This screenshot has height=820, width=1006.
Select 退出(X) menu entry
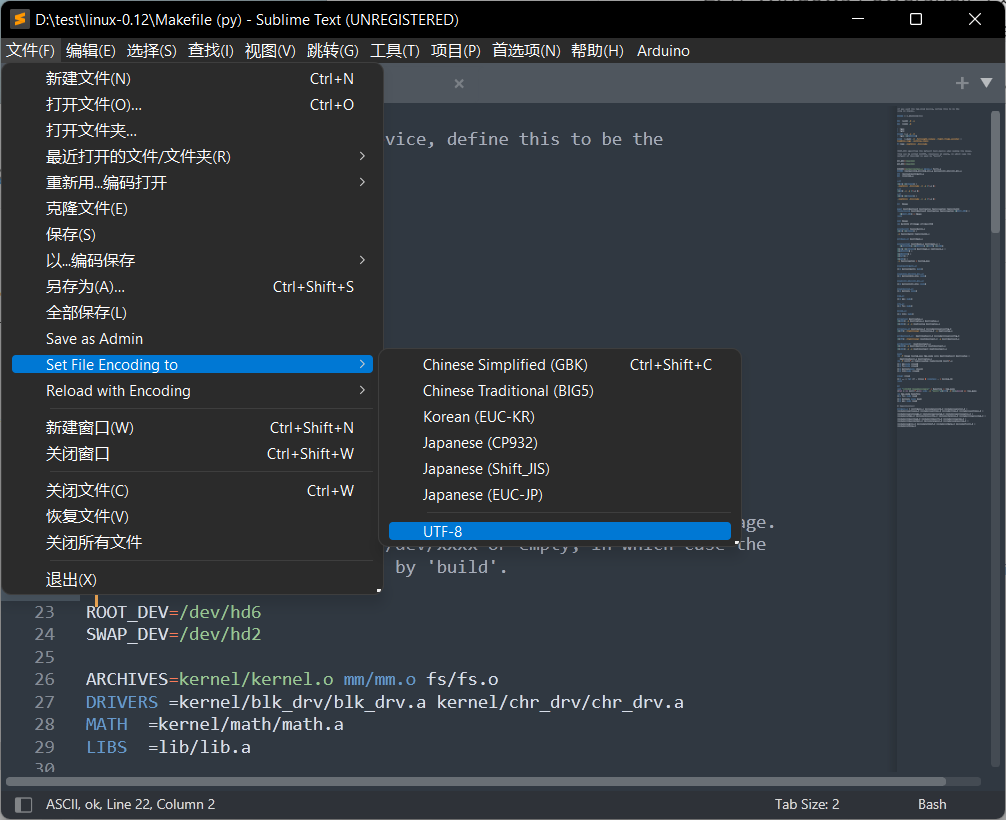click(192, 579)
